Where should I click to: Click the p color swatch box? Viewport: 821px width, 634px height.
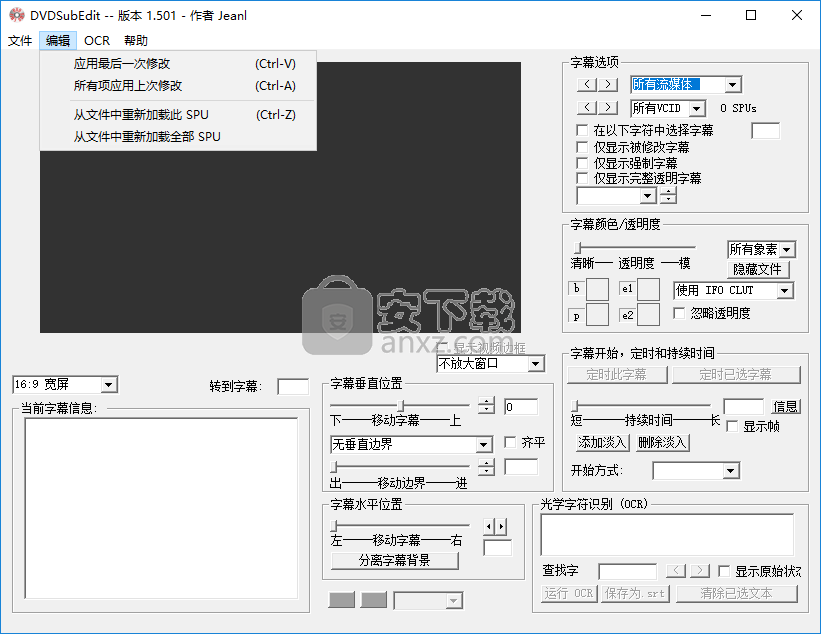(597, 315)
